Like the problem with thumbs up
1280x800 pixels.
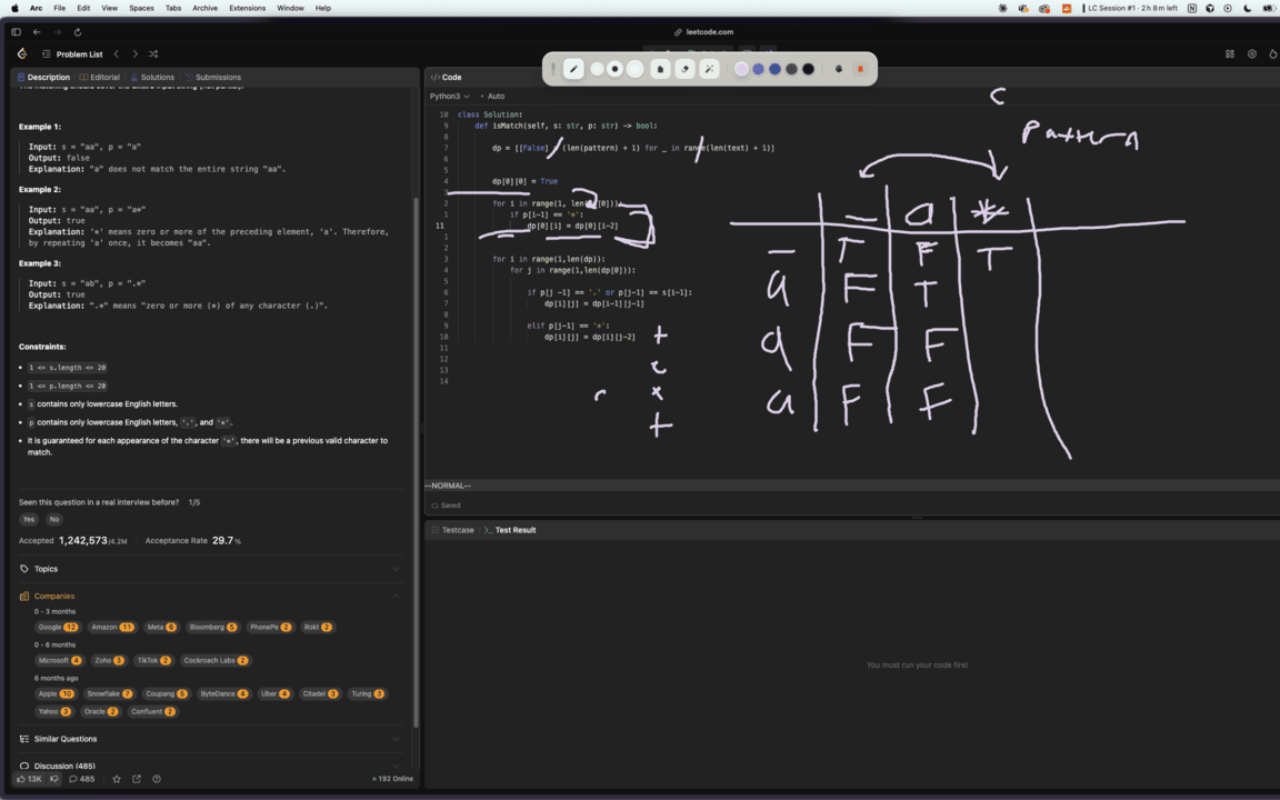pyautogui.click(x=28, y=779)
